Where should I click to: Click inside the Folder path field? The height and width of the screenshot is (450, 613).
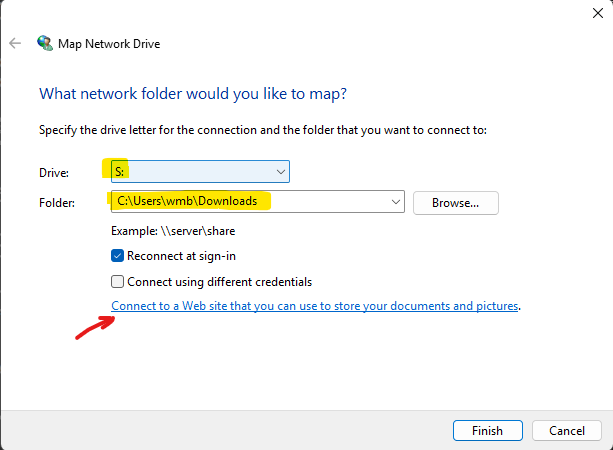(250, 202)
